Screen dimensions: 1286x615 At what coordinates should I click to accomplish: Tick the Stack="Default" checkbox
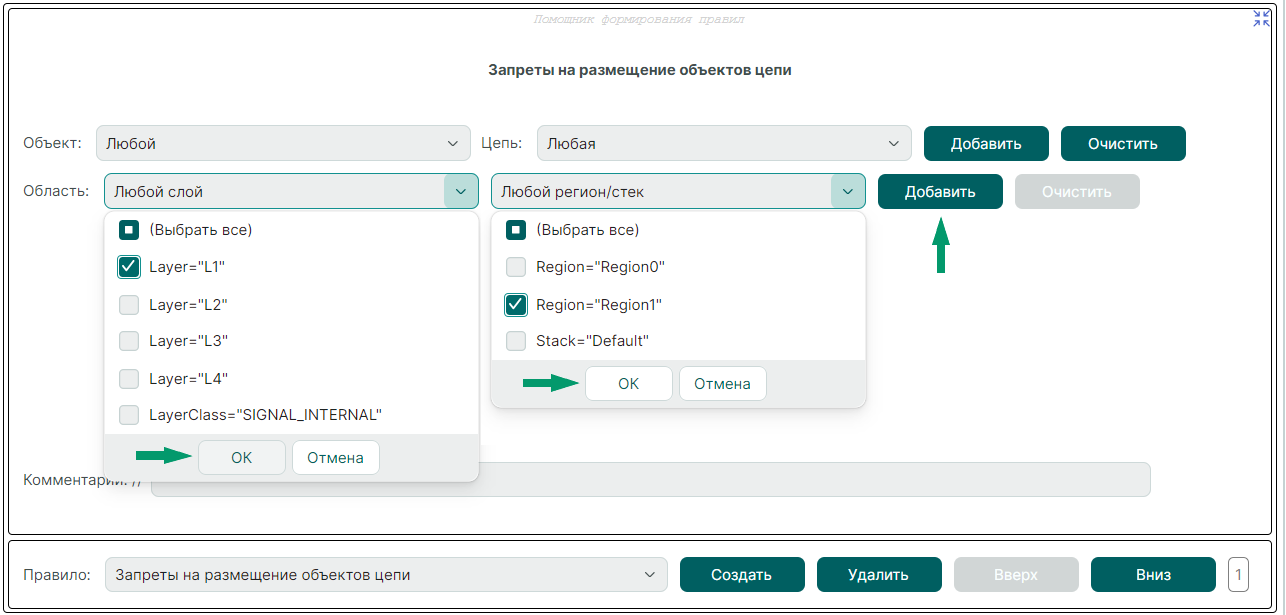point(516,341)
